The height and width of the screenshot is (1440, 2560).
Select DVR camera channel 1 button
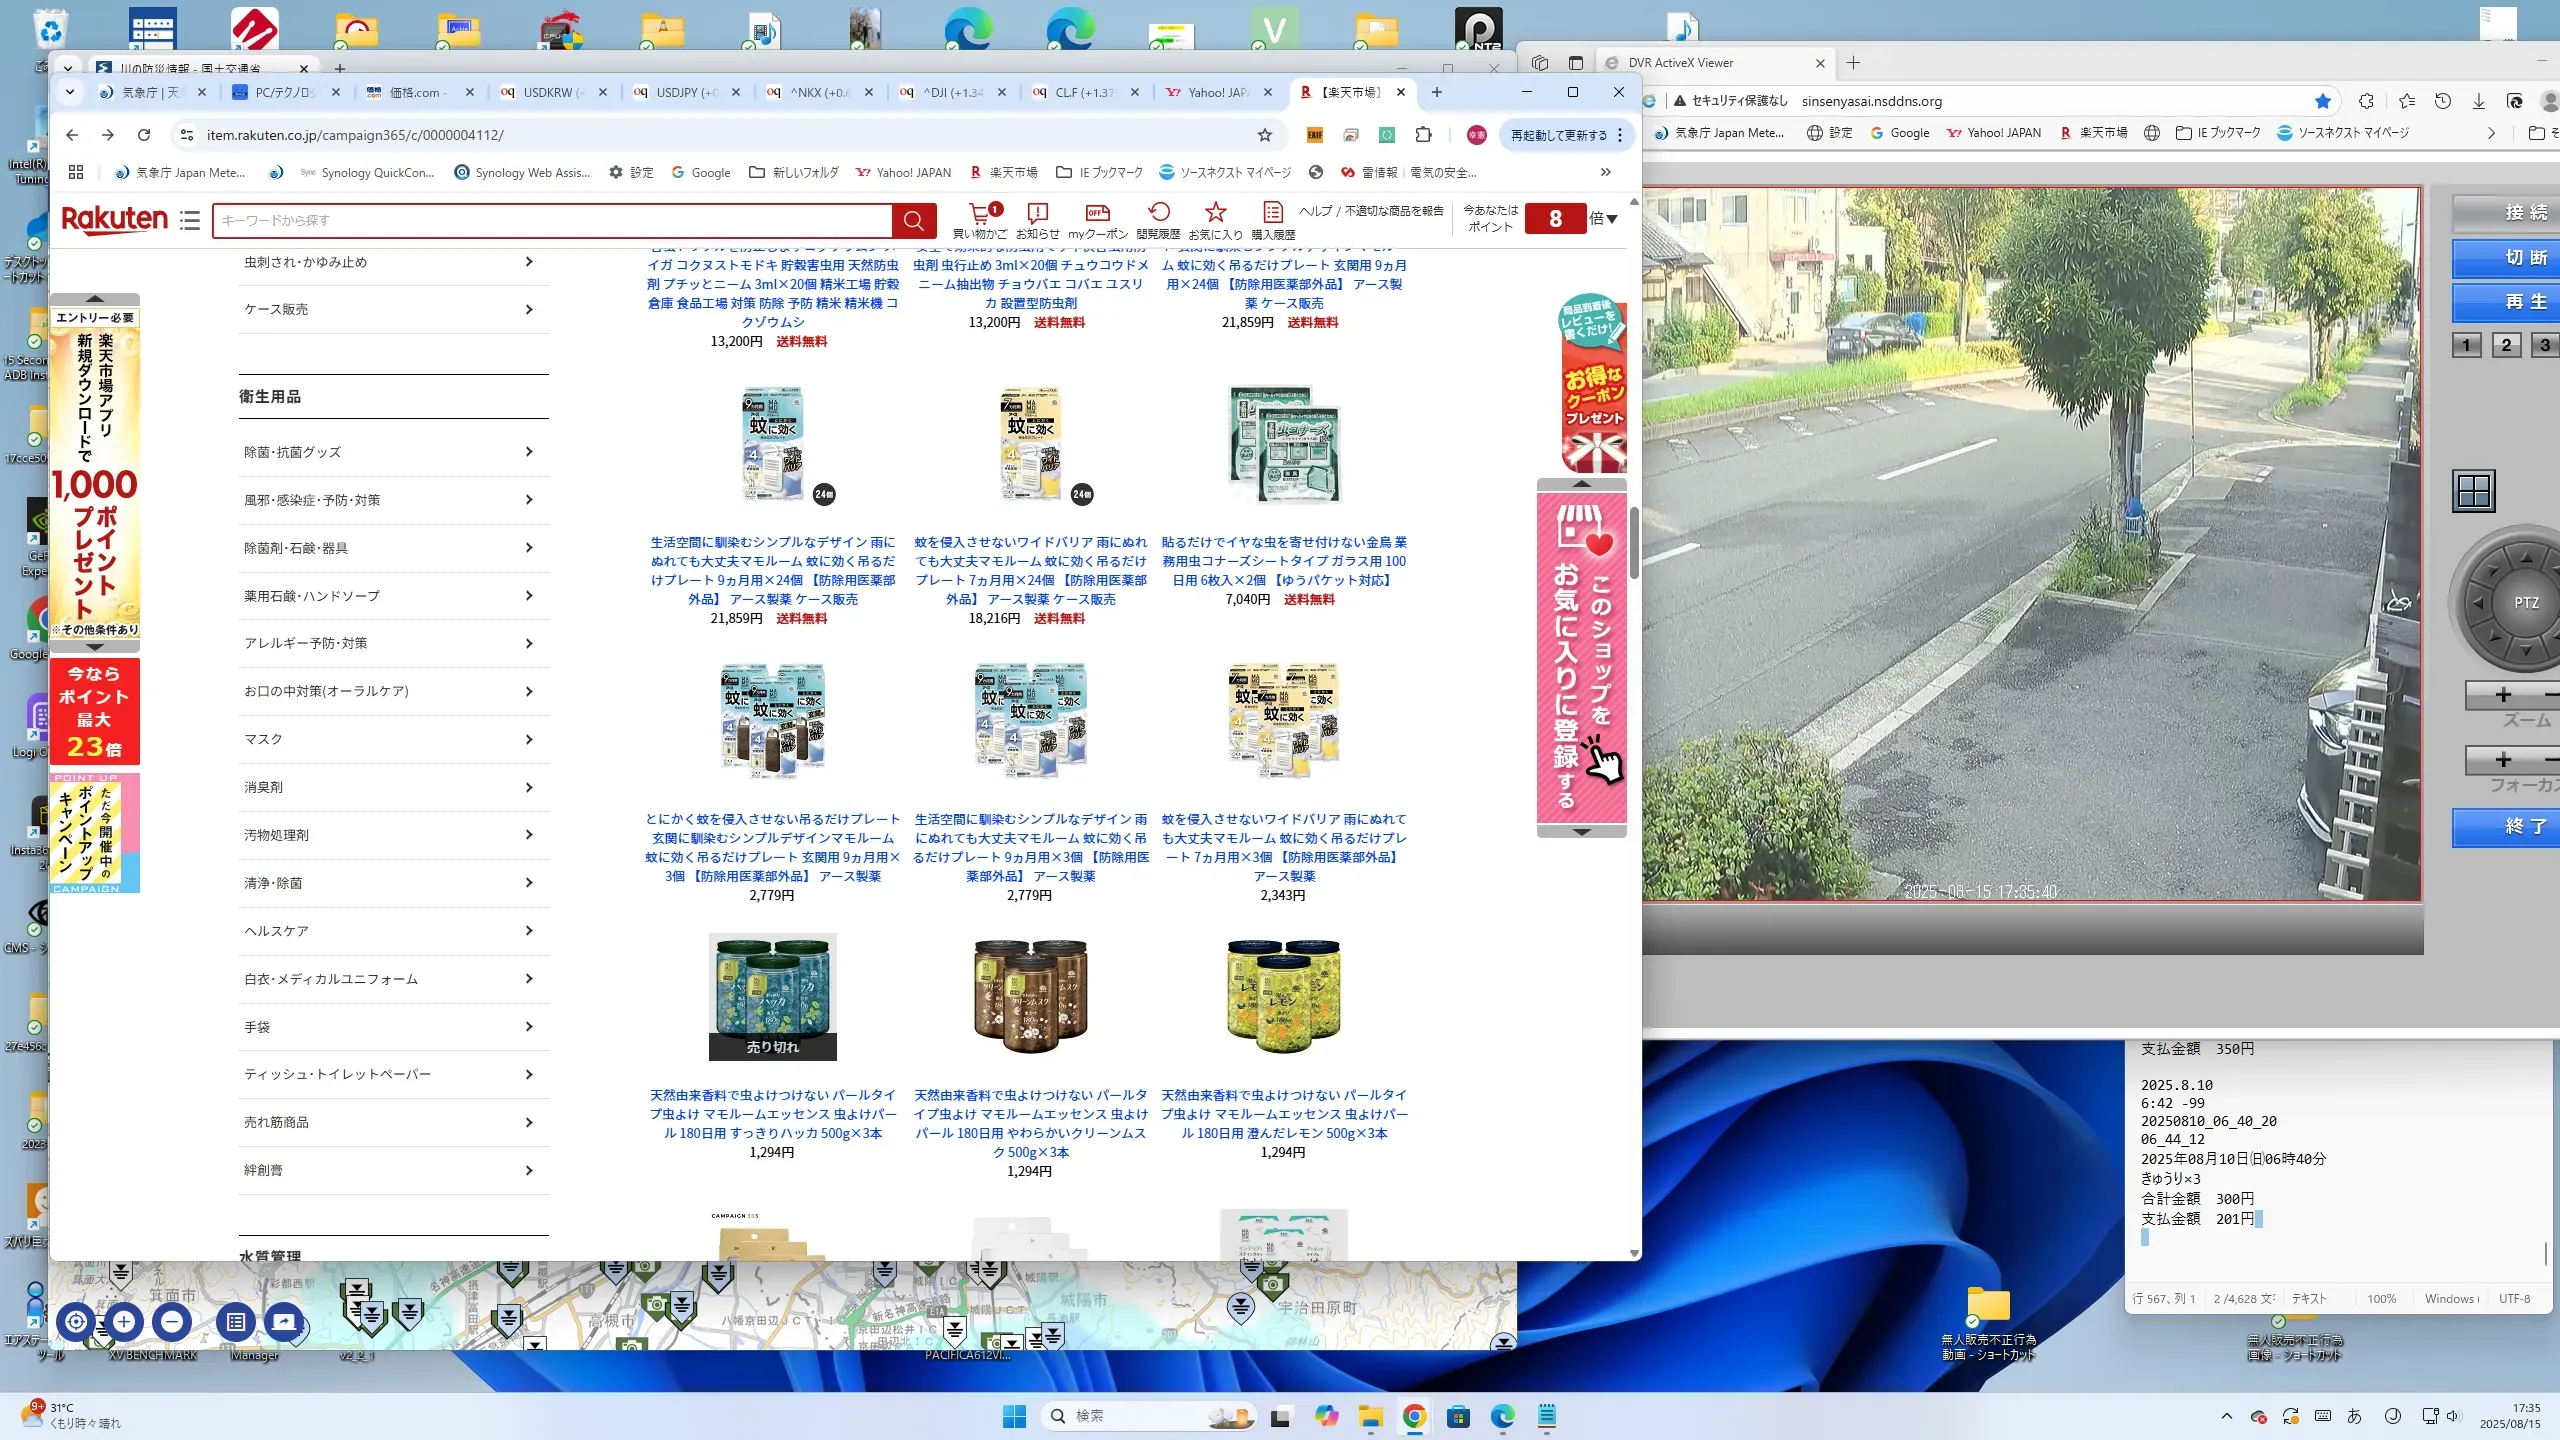(2466, 346)
